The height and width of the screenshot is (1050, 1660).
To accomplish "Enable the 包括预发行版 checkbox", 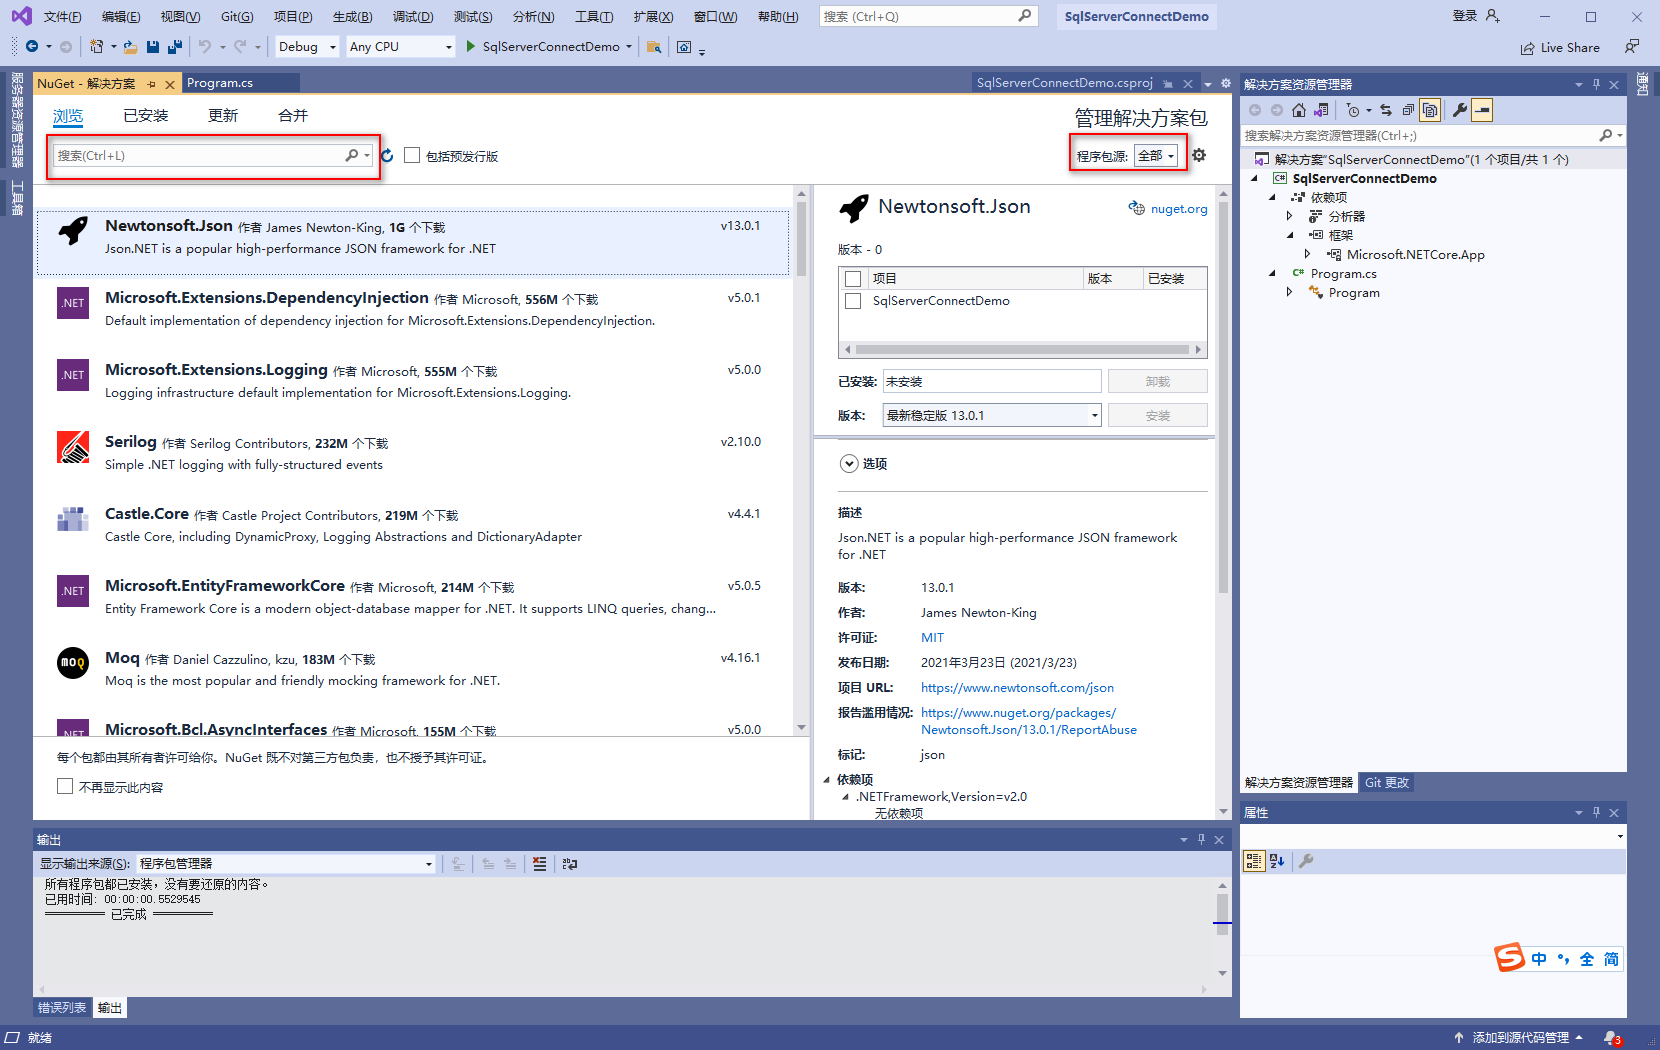I will 412,155.
